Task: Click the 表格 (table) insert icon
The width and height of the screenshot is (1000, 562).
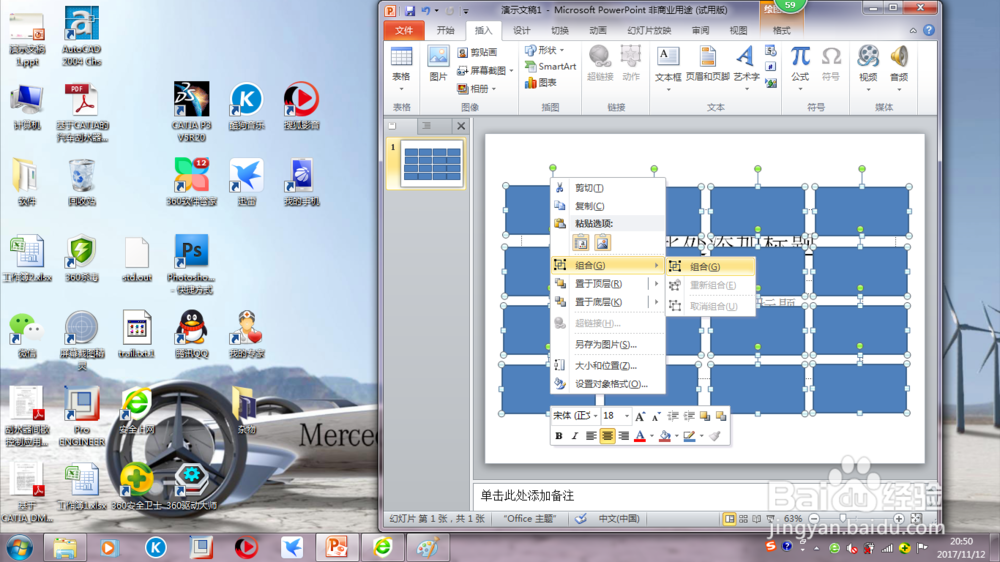Action: click(x=401, y=64)
